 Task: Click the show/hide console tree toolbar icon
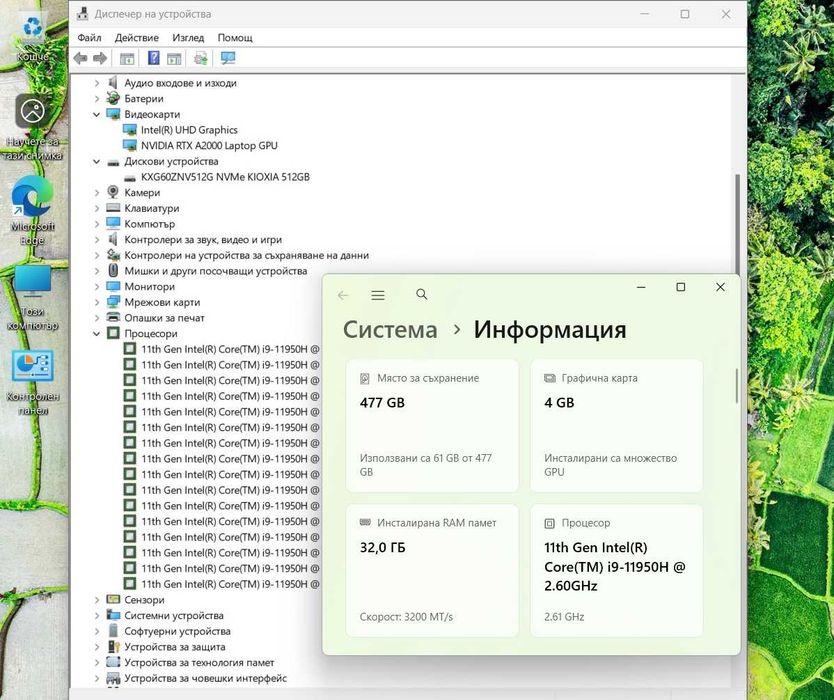[x=127, y=59]
